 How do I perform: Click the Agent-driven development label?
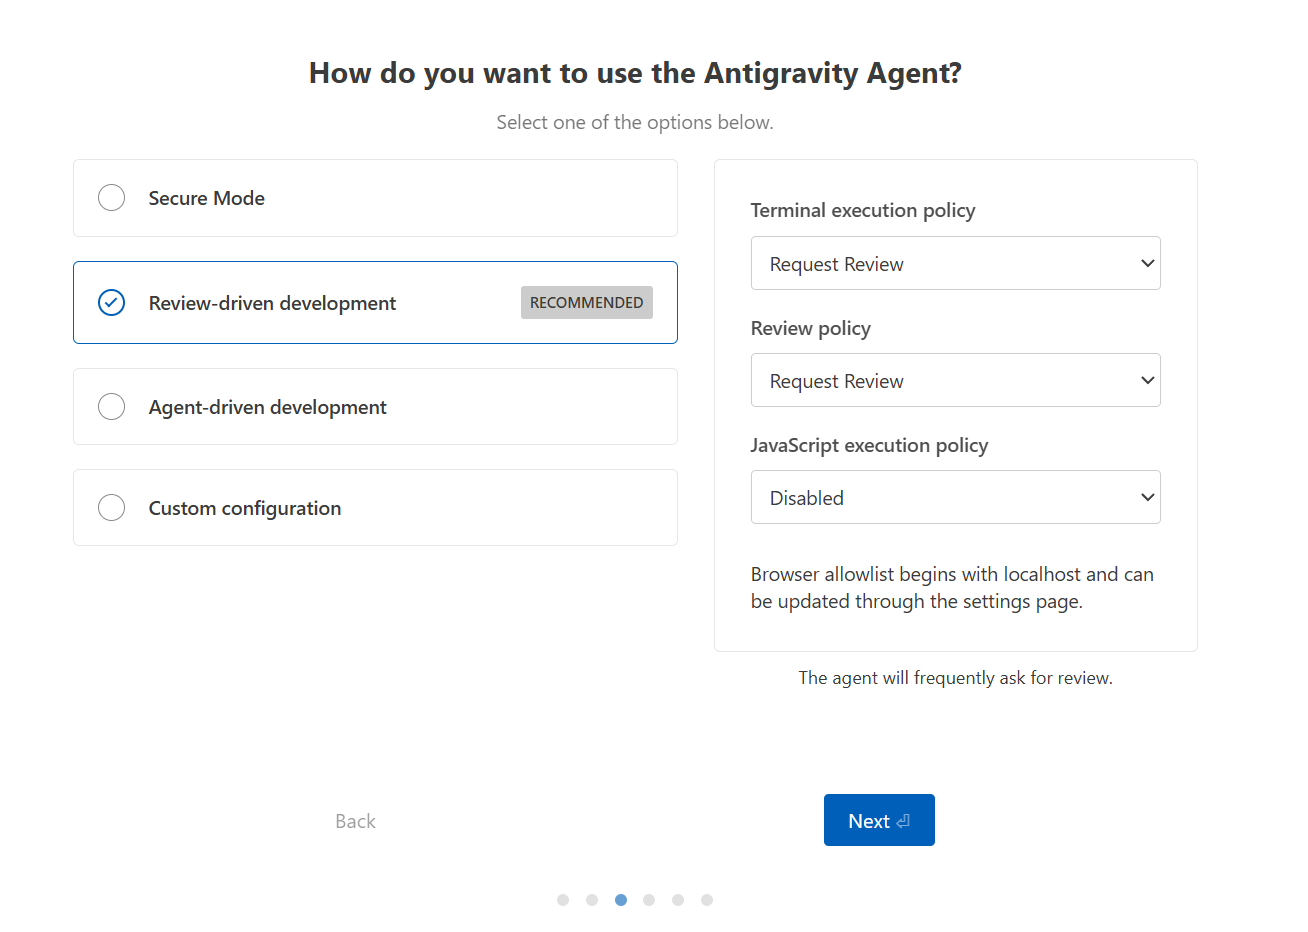point(267,407)
